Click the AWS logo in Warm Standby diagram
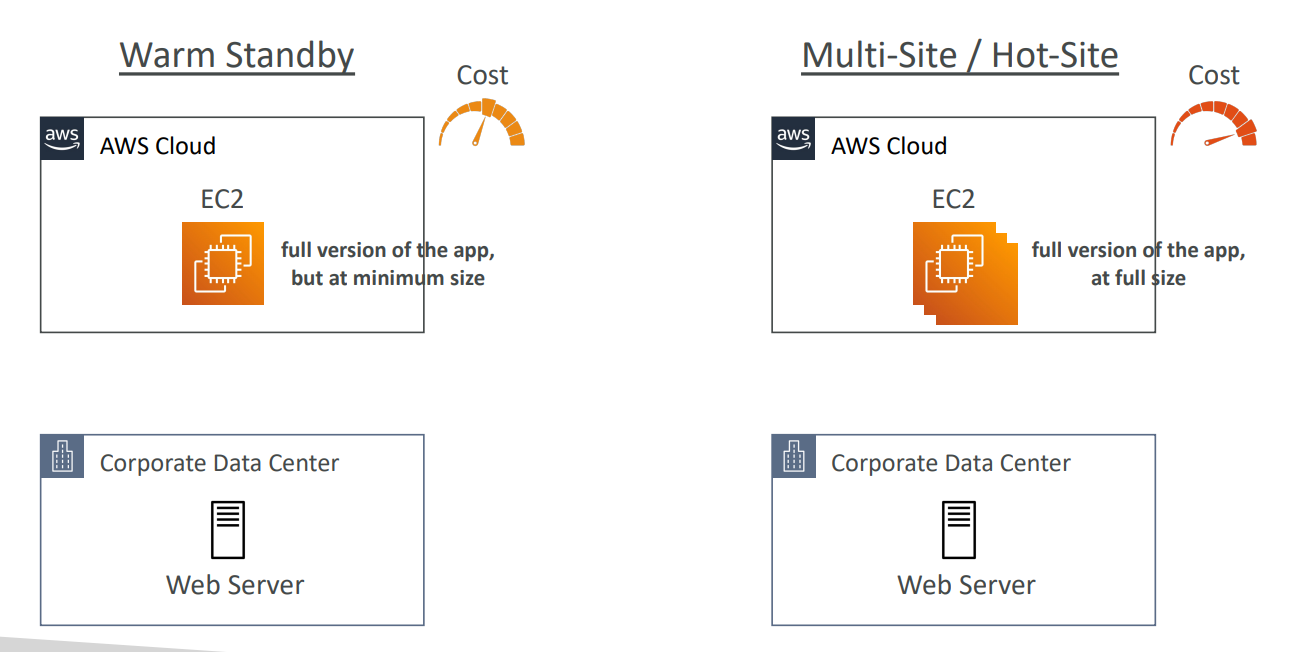Screen dimensions: 1296x652 click(62, 138)
